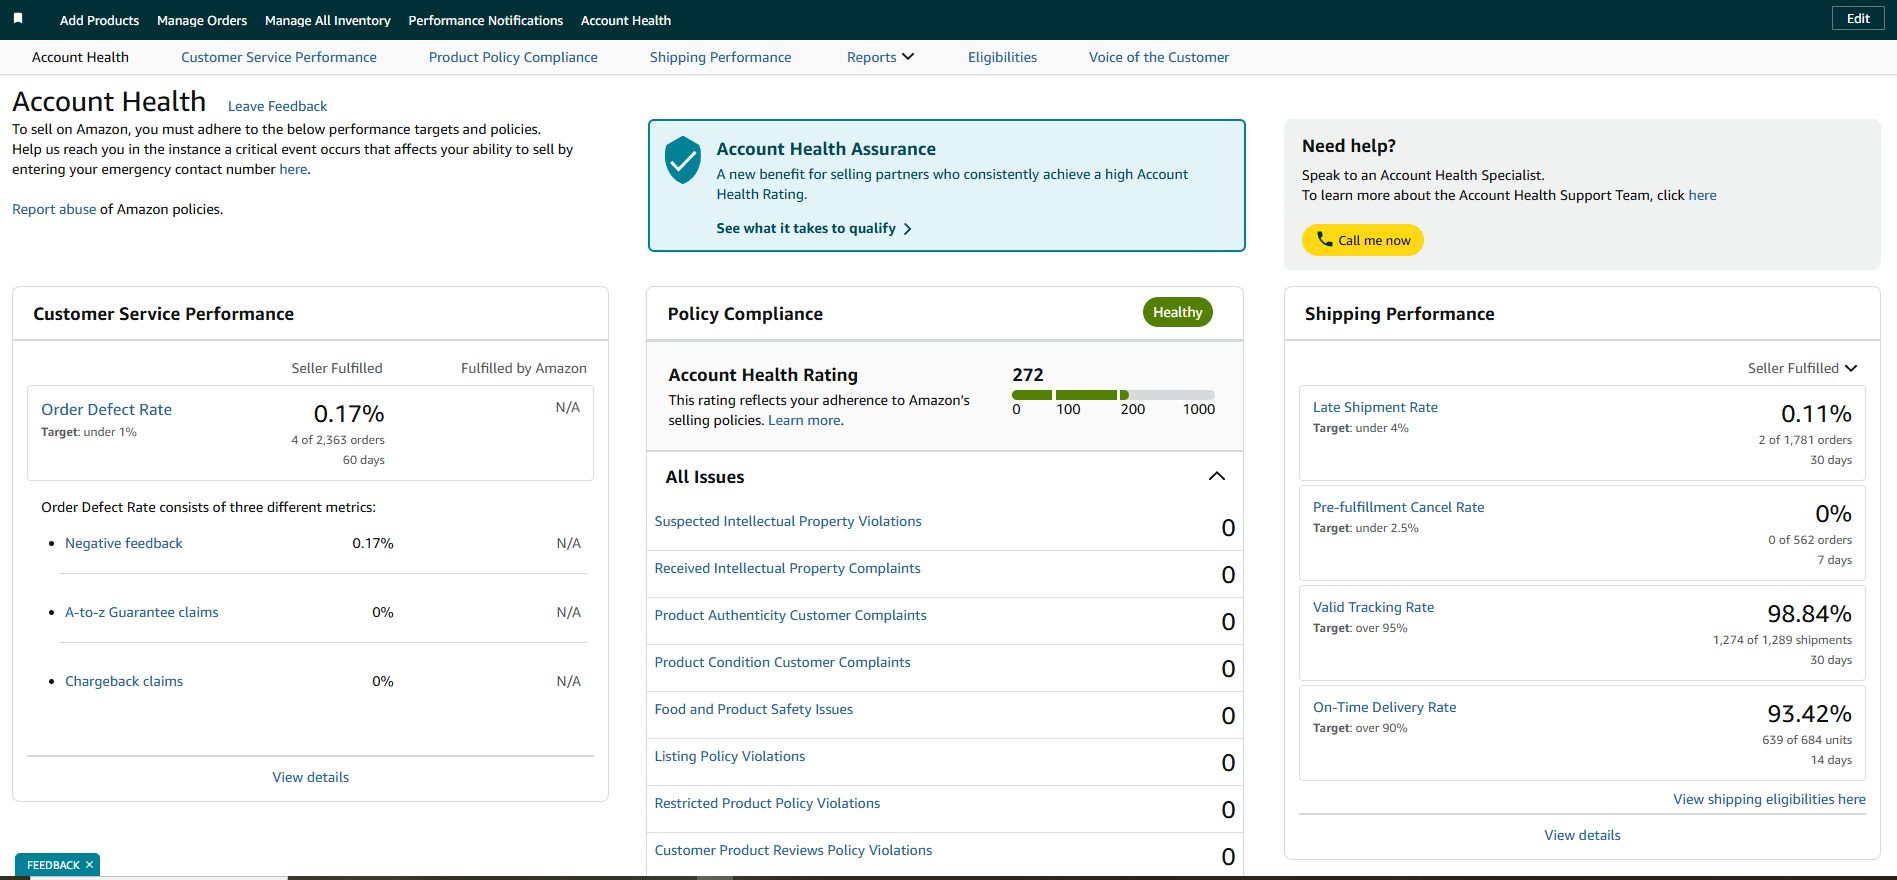Open Food and Product Safety Issues

[x=753, y=709]
